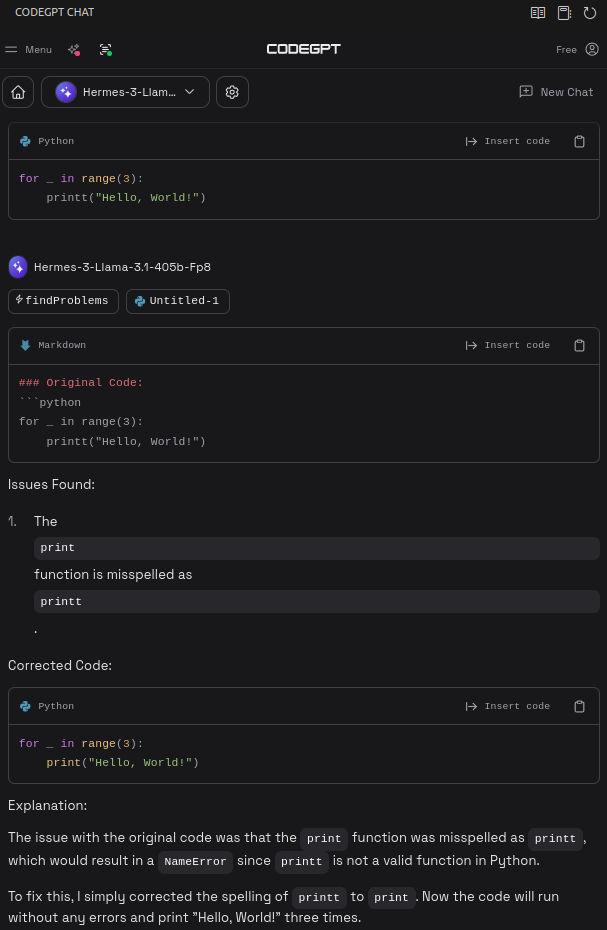607x930 pixels.
Task: Click the AI sparkles icon next to Menu
Action: 73,49
